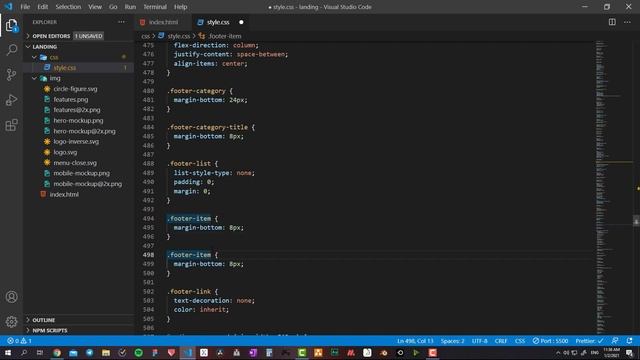Switch to the index.html tab

pyautogui.click(x=163, y=22)
